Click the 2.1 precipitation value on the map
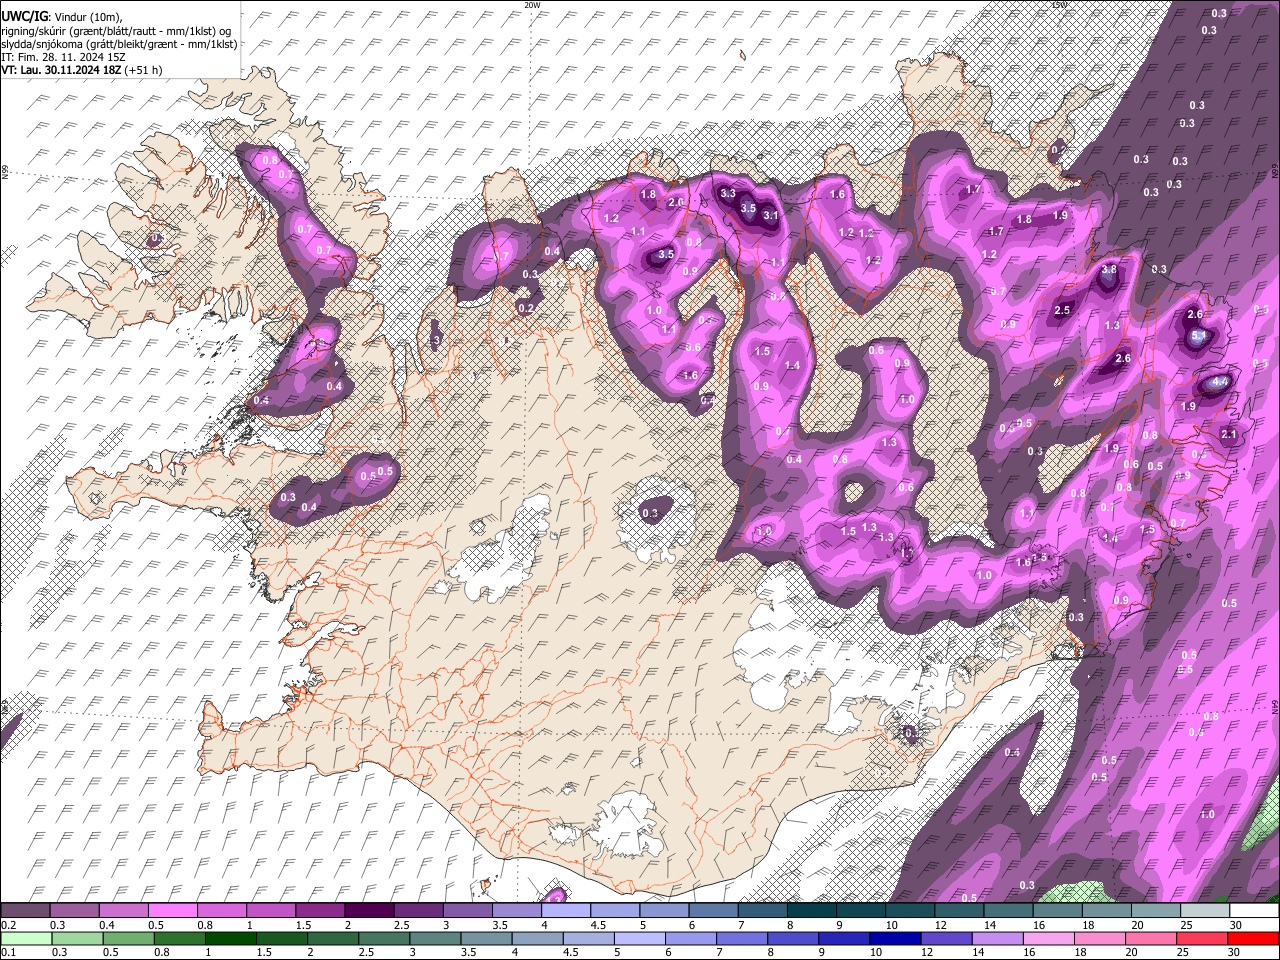 (1230, 434)
